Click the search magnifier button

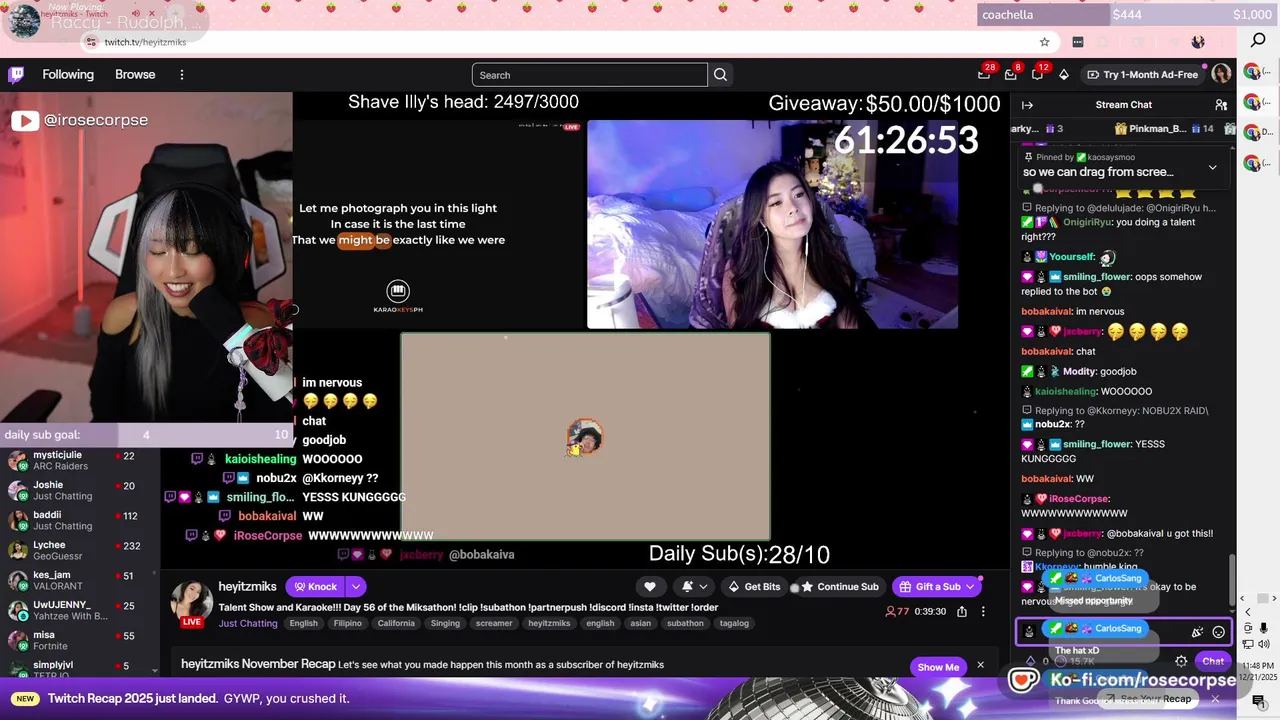[720, 75]
